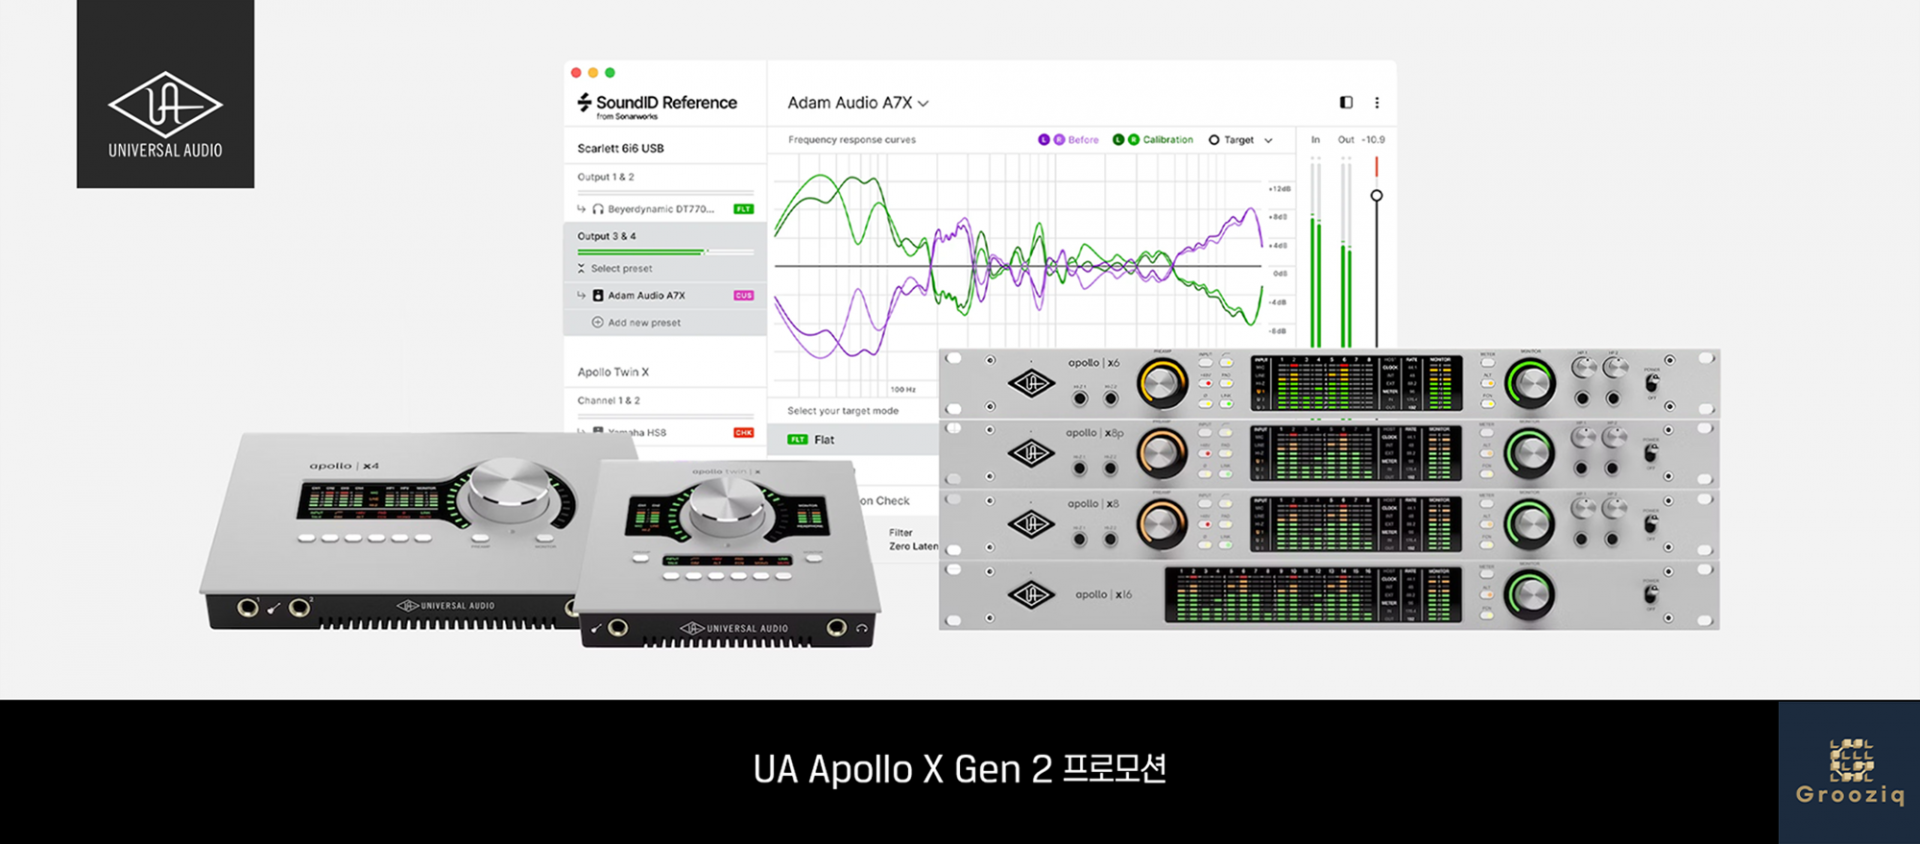Click the orange preamp knob on apollo x6
The image size is (1920, 844).
1161,383
